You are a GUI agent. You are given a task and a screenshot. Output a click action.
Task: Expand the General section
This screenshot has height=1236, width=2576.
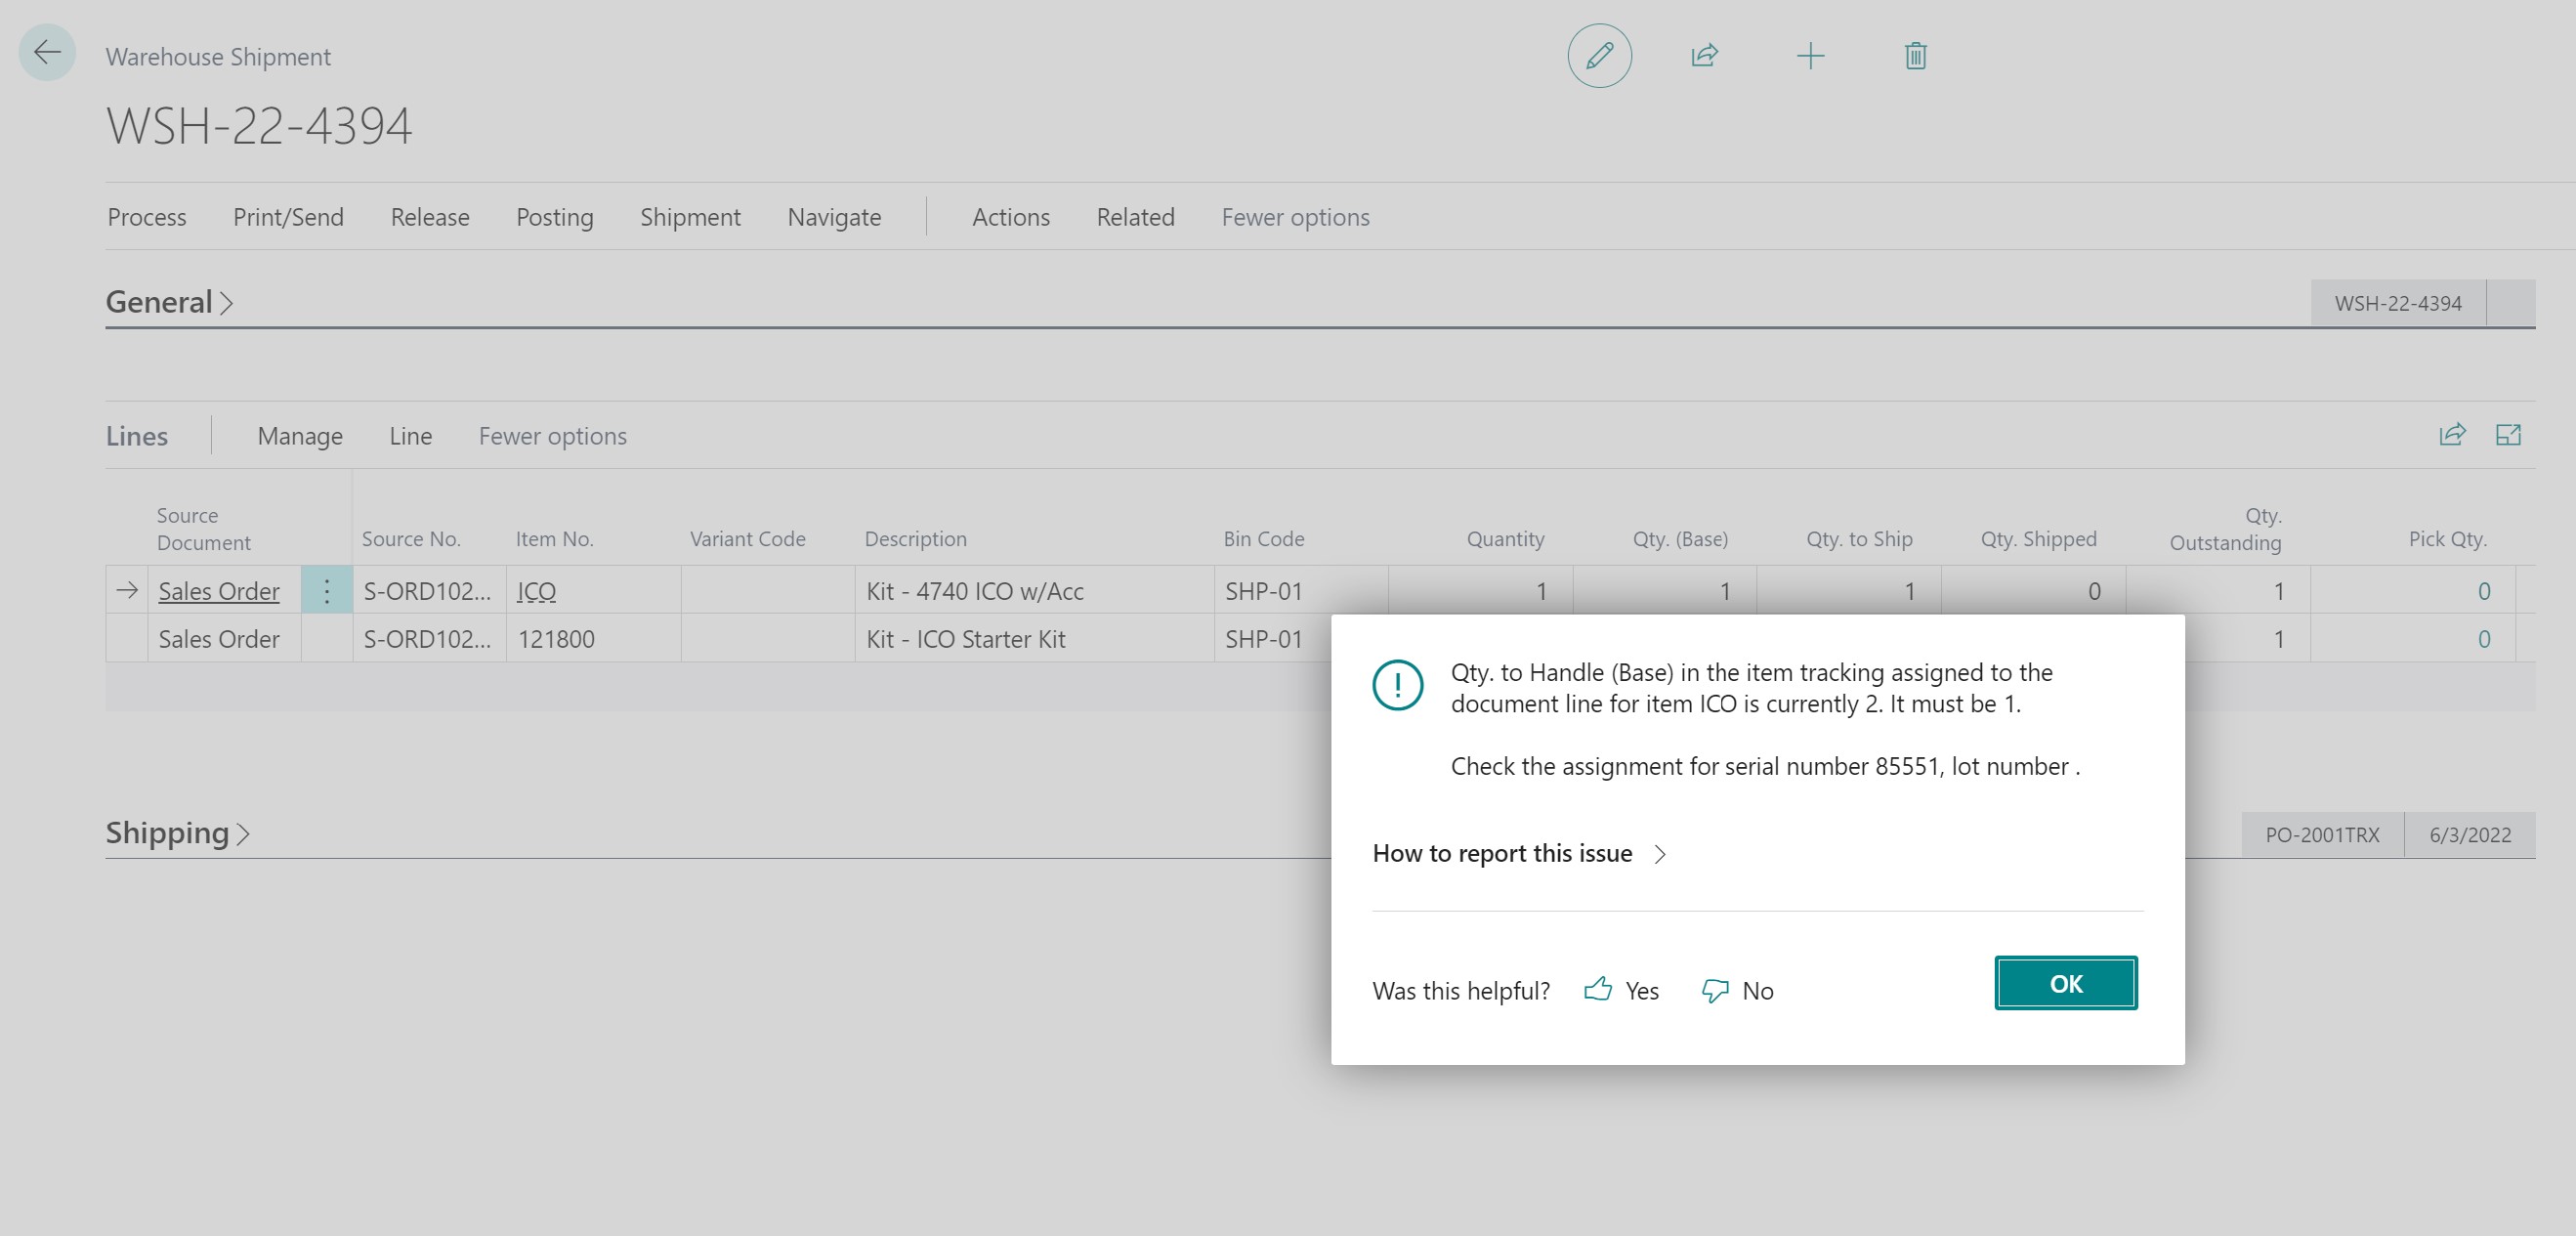point(170,302)
